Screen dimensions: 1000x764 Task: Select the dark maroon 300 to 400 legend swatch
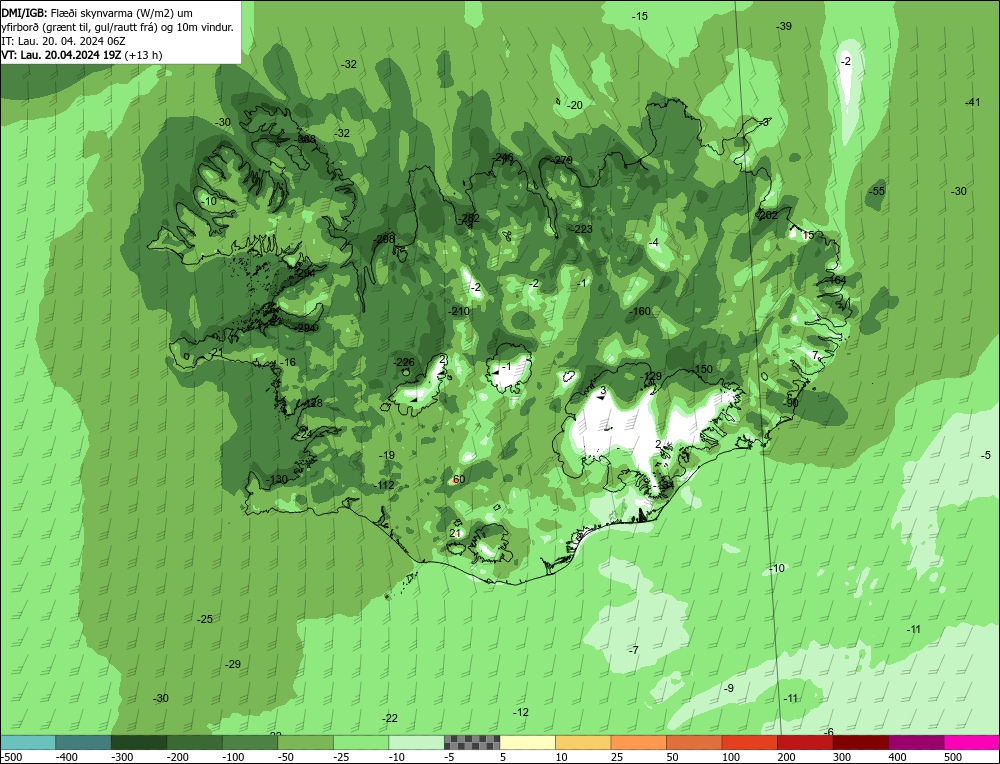861,742
